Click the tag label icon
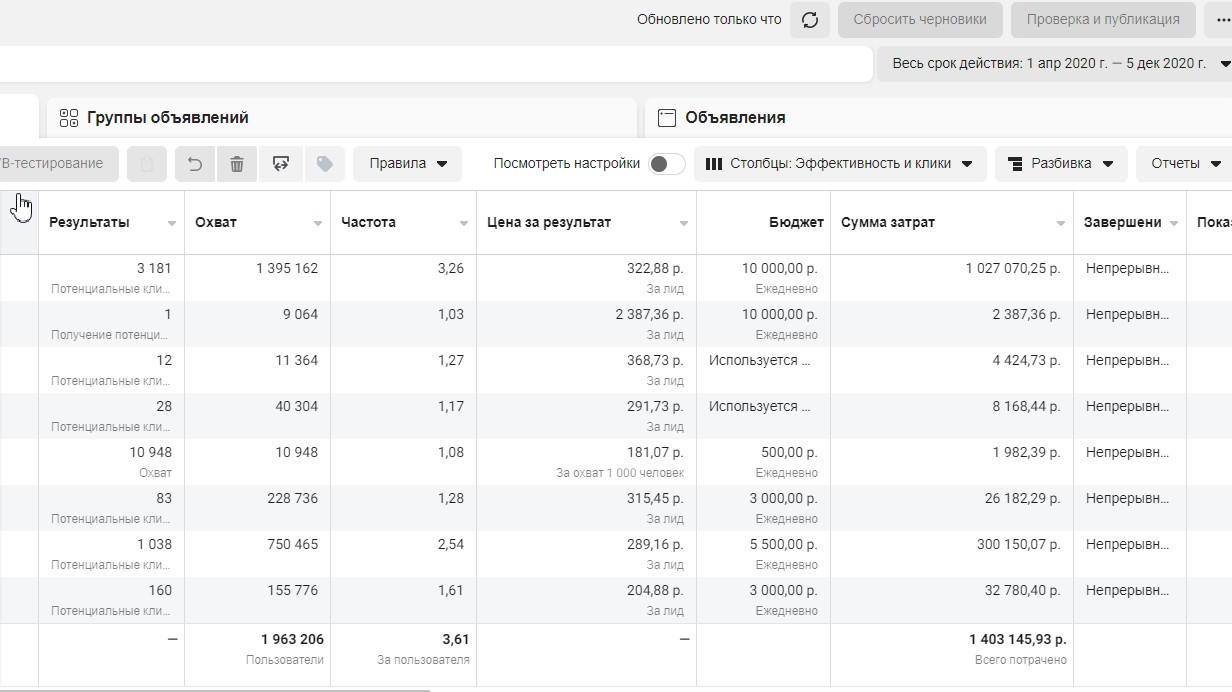 tap(324, 164)
